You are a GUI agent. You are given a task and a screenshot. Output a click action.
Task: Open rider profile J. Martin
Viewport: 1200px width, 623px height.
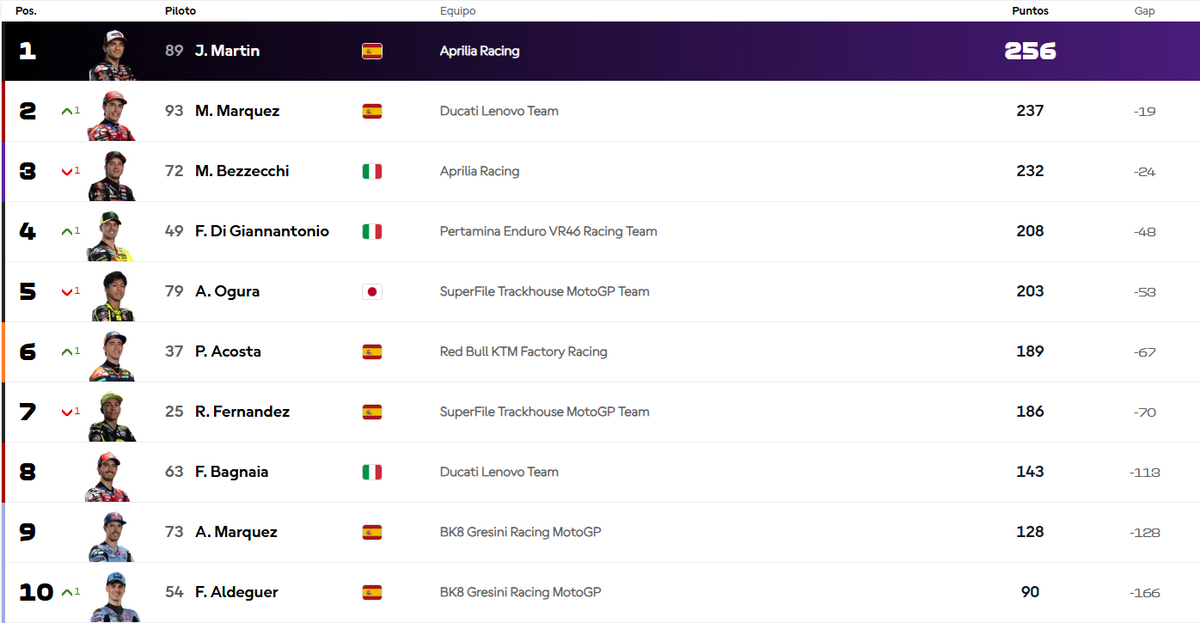pos(227,51)
